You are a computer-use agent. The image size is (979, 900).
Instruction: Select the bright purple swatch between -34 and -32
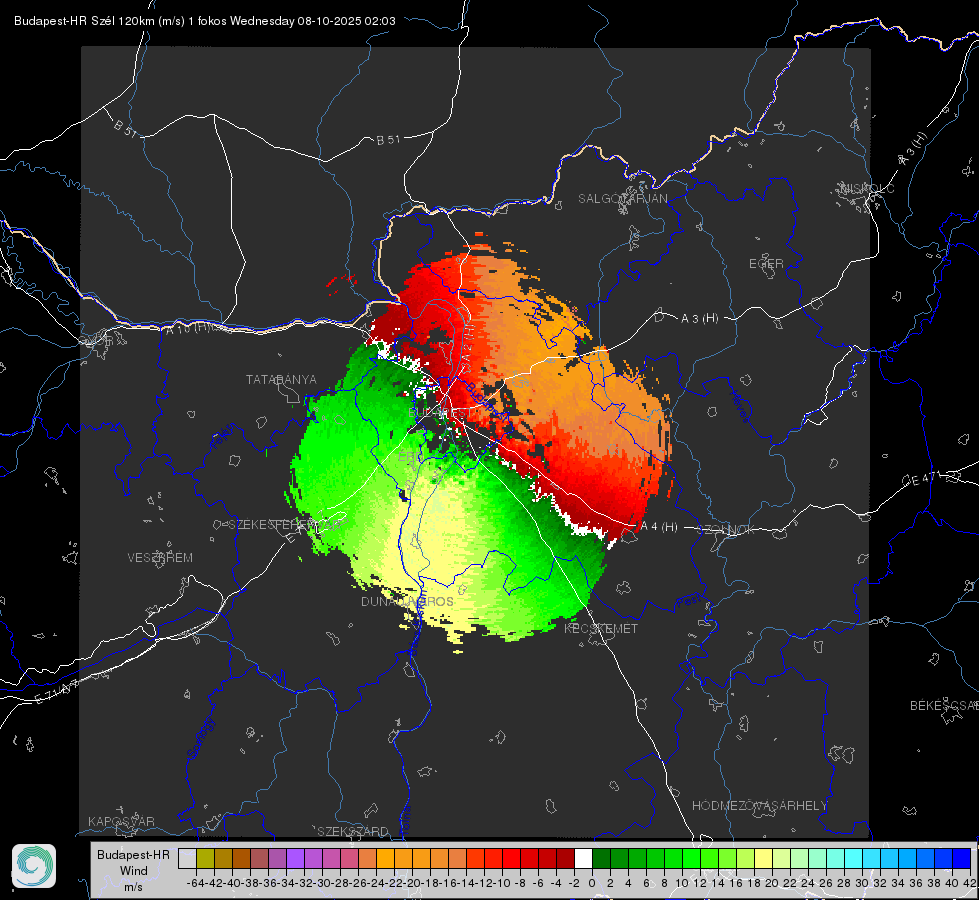click(295, 858)
